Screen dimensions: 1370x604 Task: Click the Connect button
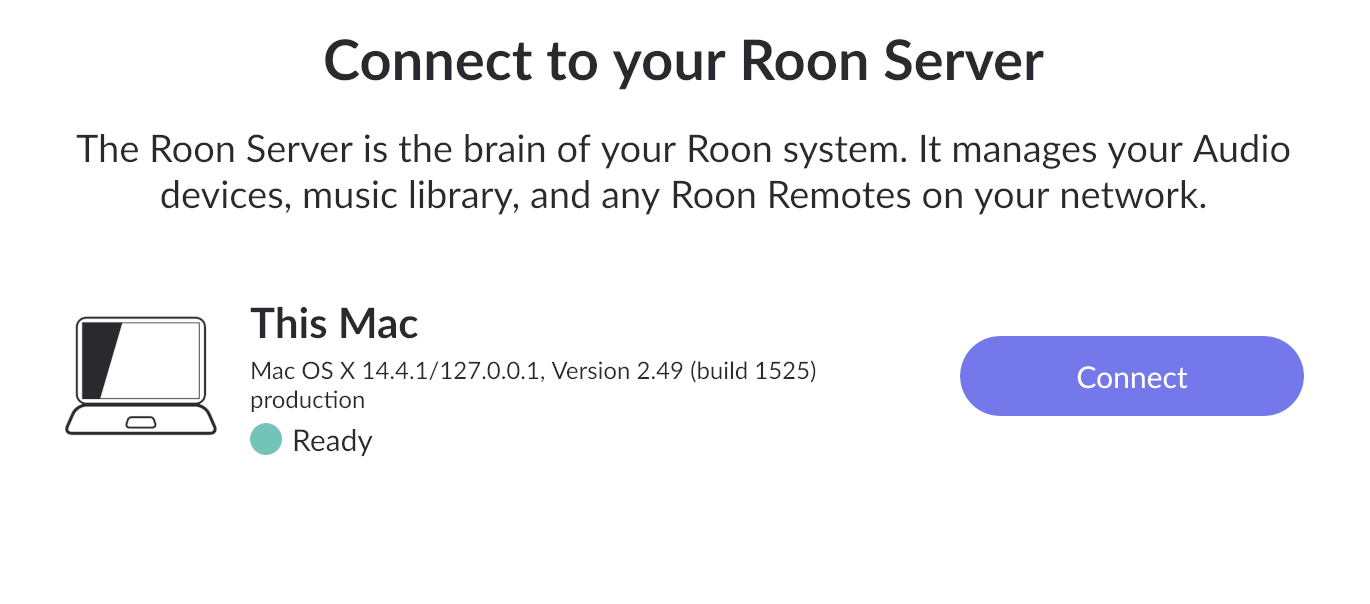[1131, 376]
